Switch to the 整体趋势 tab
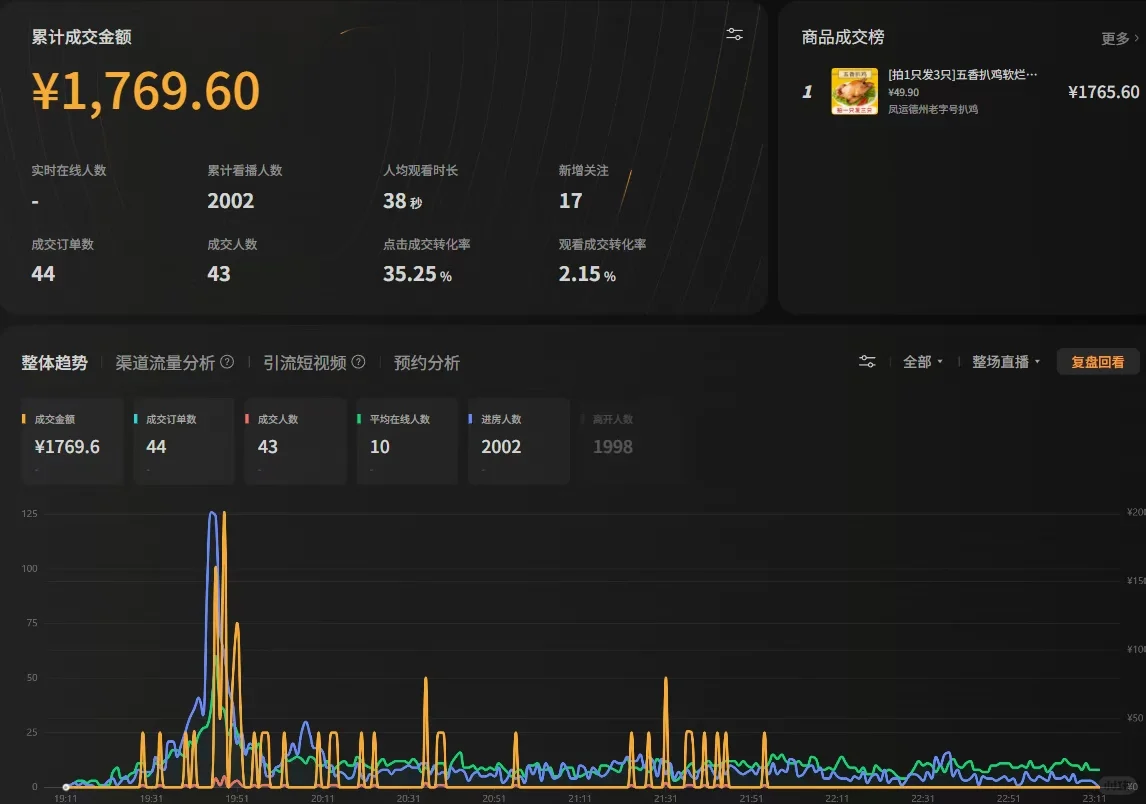The width and height of the screenshot is (1146, 804). click(x=55, y=363)
